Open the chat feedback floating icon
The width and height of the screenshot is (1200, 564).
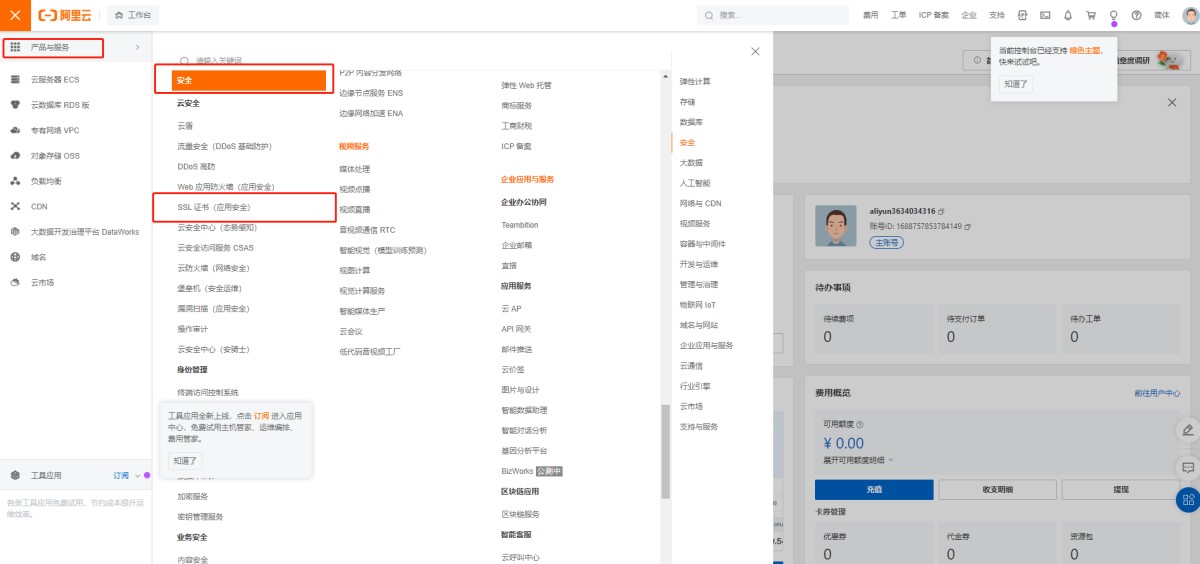click(1188, 467)
